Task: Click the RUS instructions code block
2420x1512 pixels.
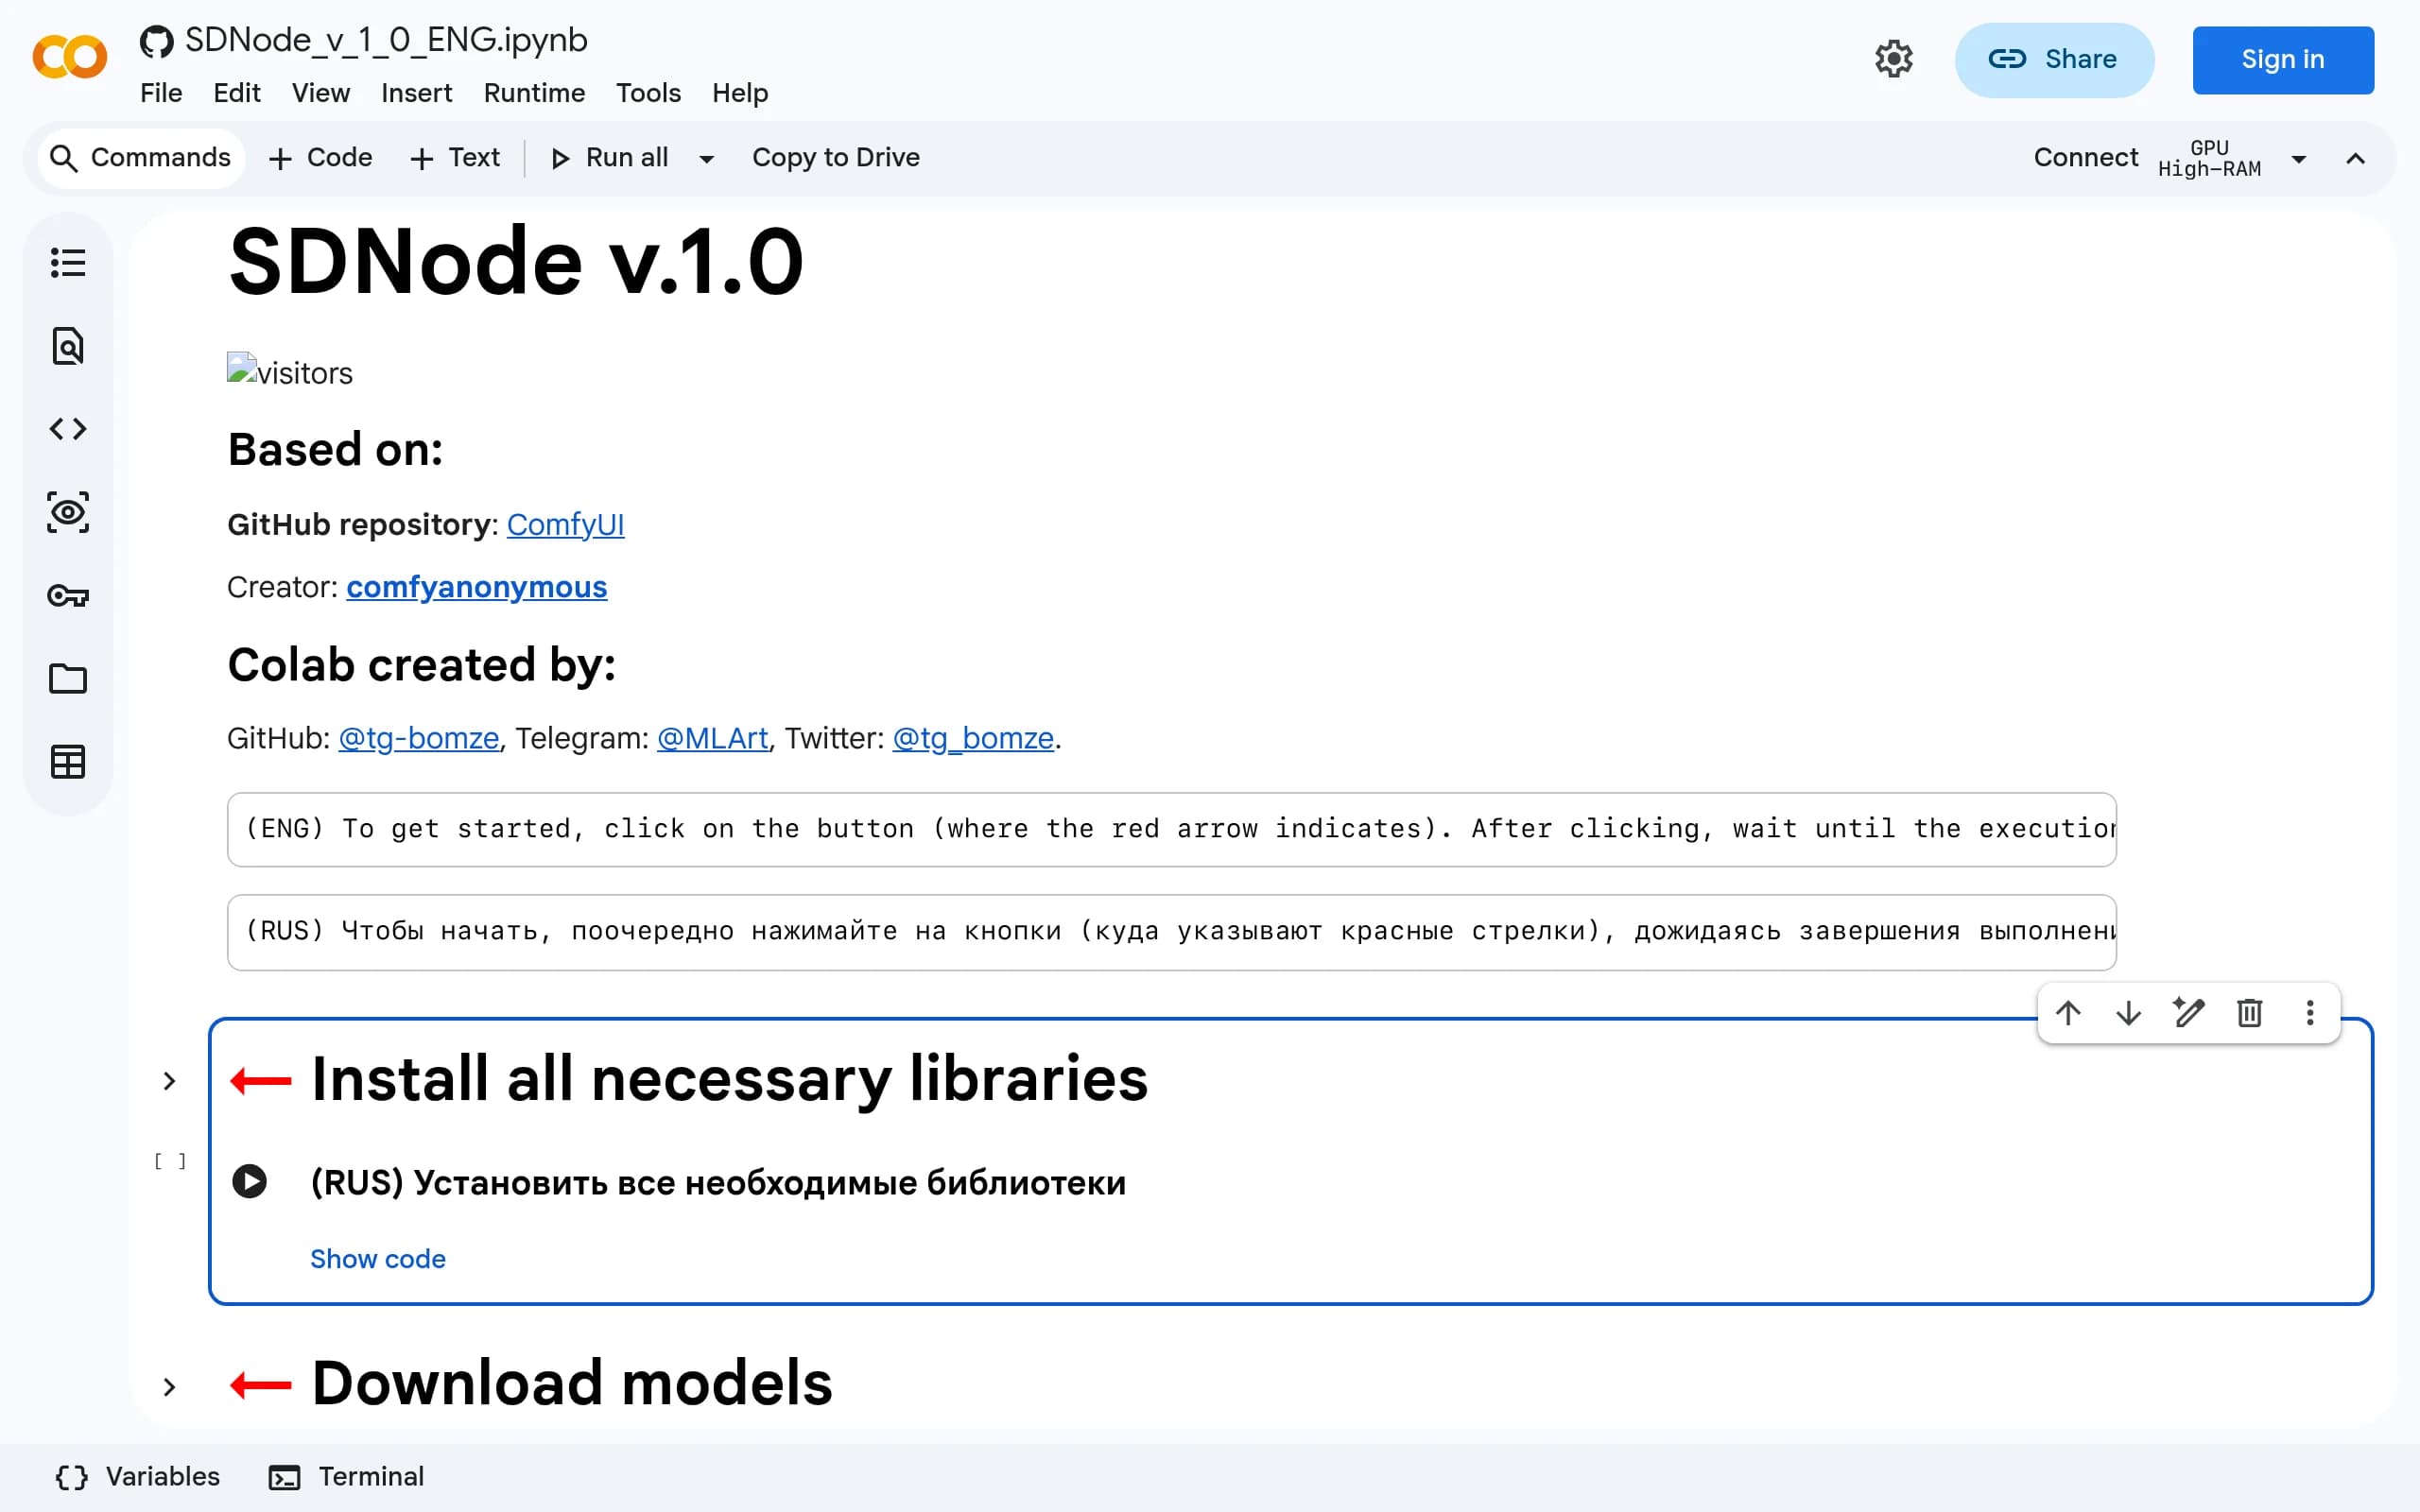Action: pos(1172,932)
